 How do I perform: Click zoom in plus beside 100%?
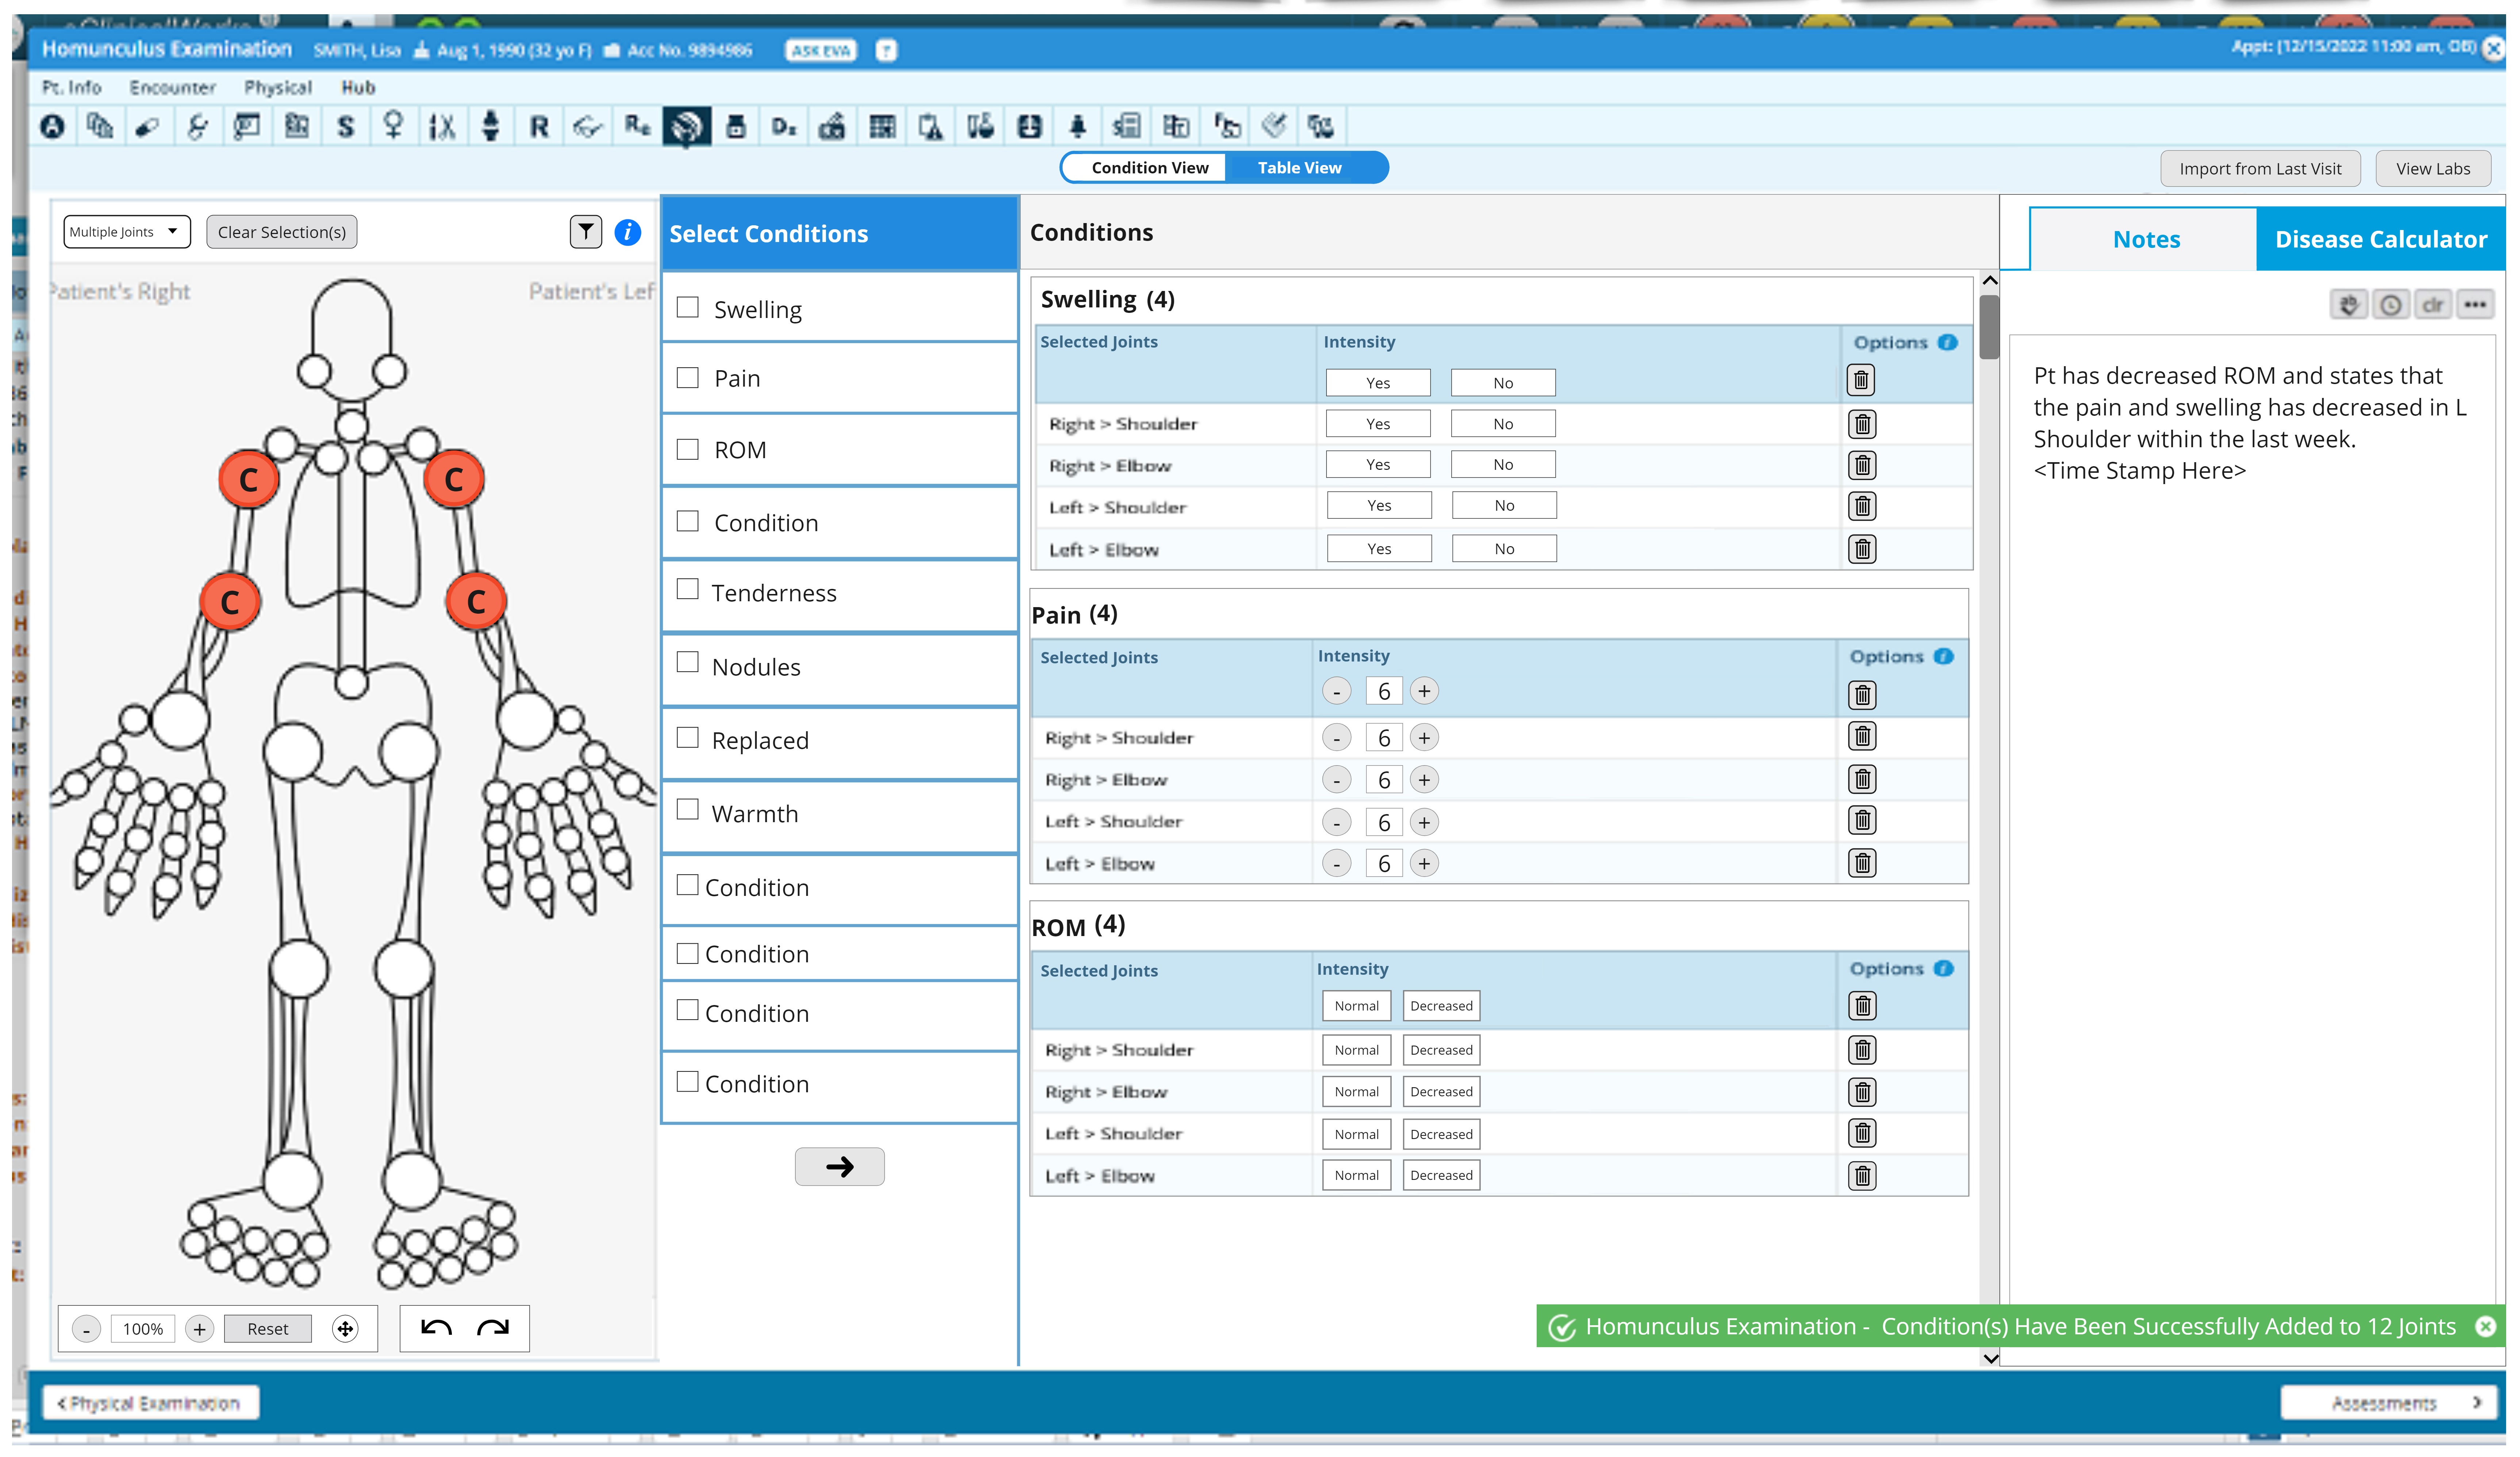point(199,1329)
